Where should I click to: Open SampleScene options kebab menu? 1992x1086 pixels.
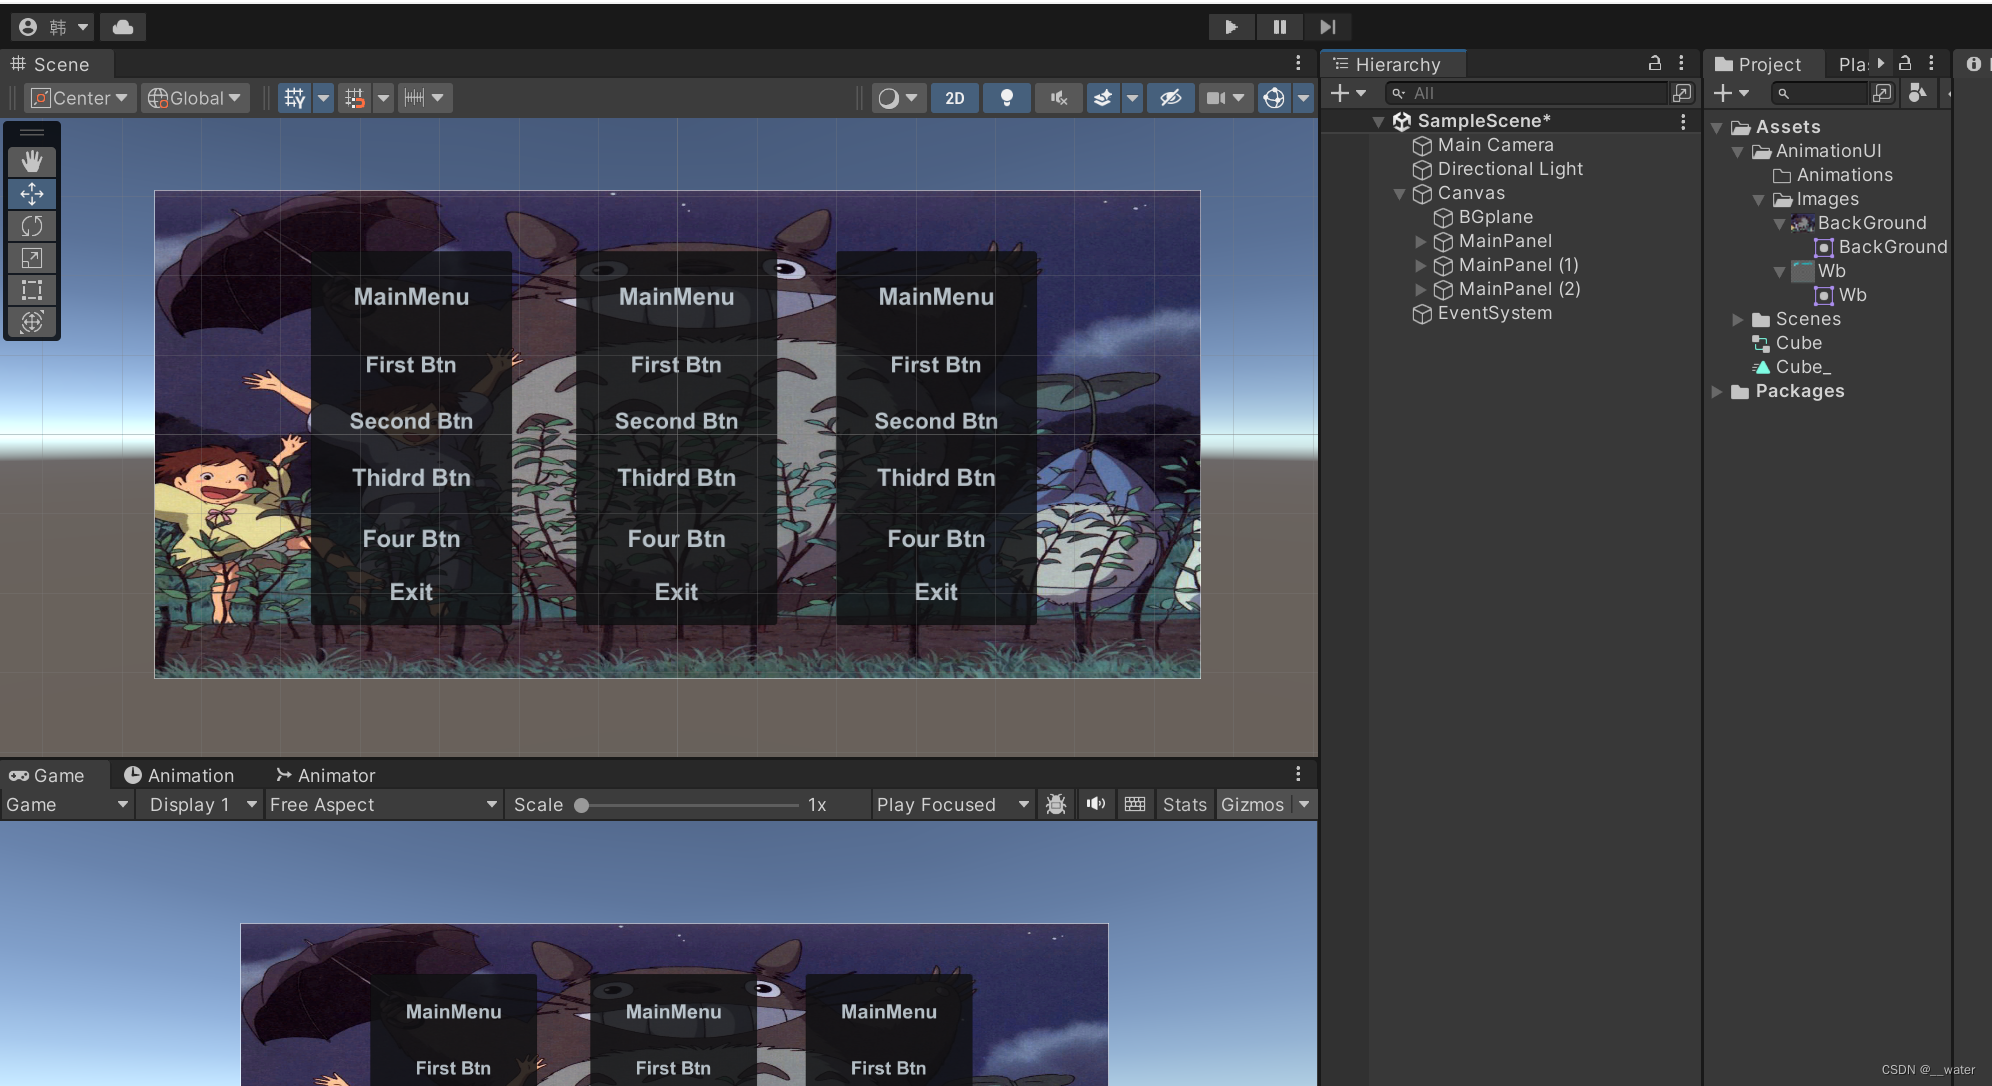[x=1683, y=121]
